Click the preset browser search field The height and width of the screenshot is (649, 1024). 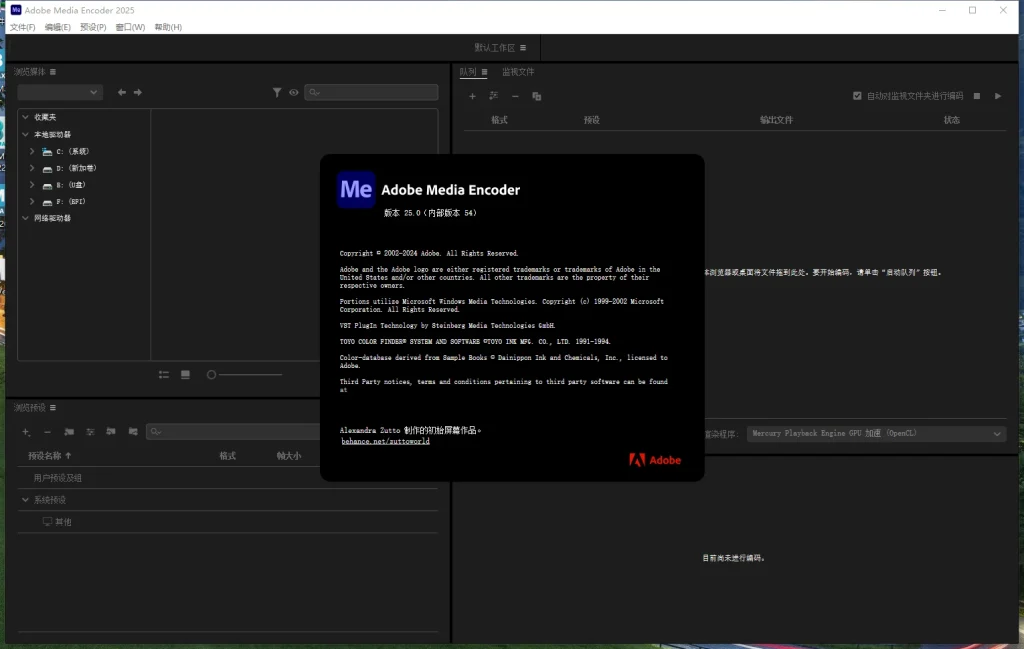pyautogui.click(x=233, y=432)
